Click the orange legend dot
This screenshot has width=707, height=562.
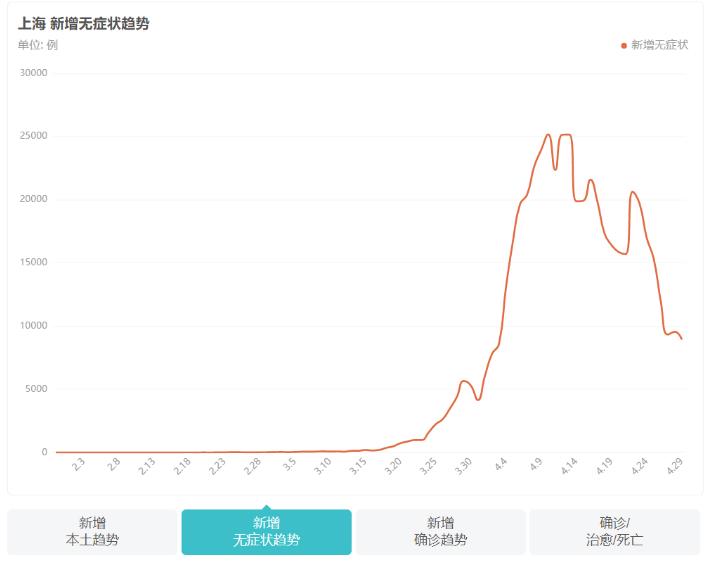(624, 45)
